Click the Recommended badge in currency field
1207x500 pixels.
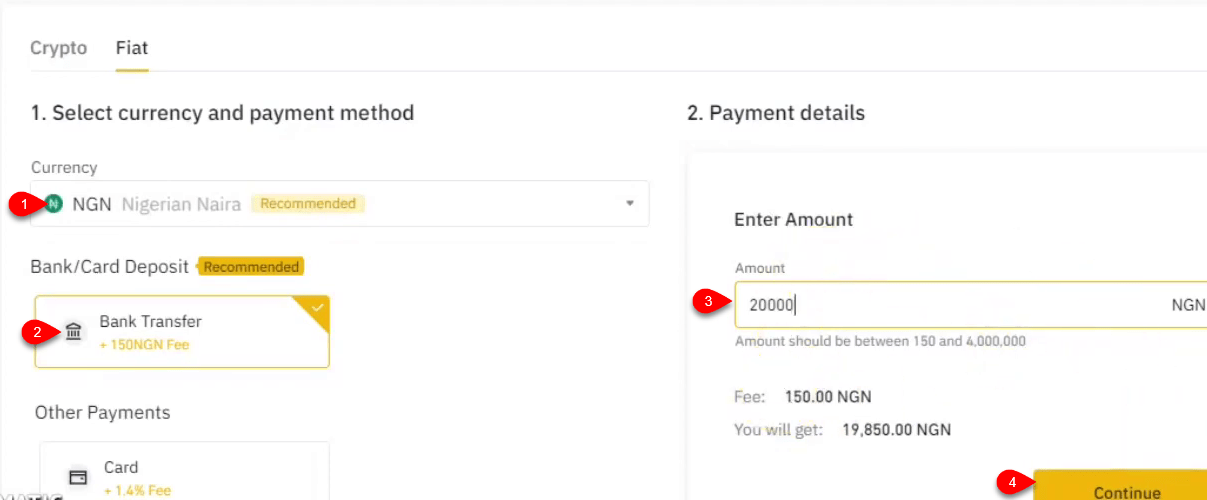click(308, 203)
